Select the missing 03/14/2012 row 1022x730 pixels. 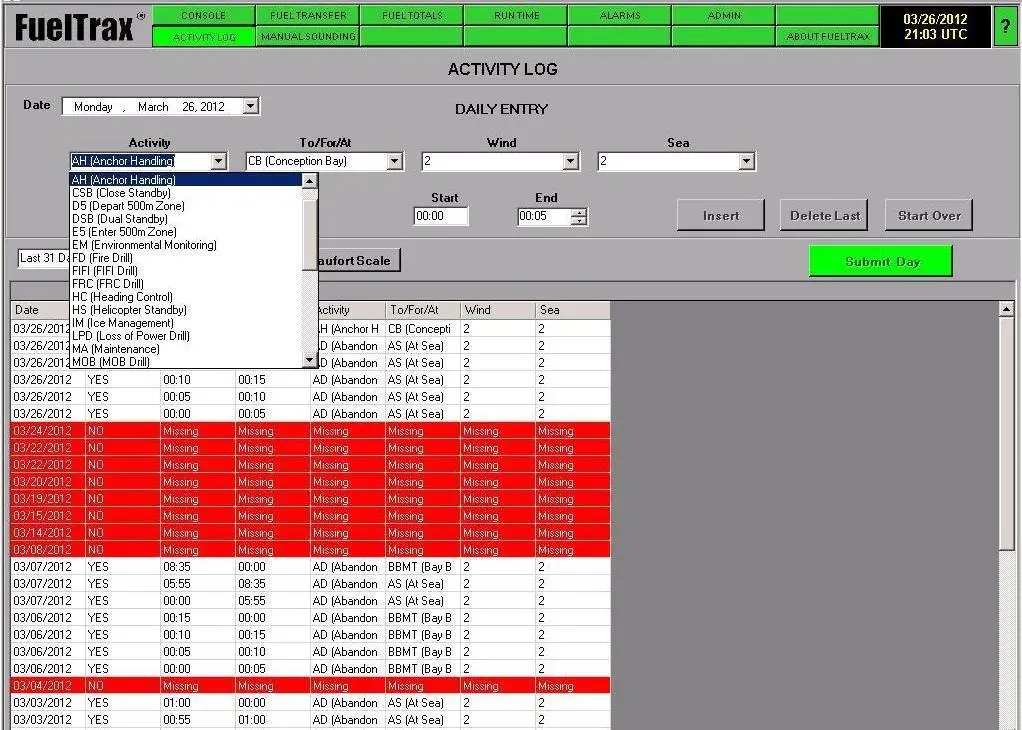310,533
